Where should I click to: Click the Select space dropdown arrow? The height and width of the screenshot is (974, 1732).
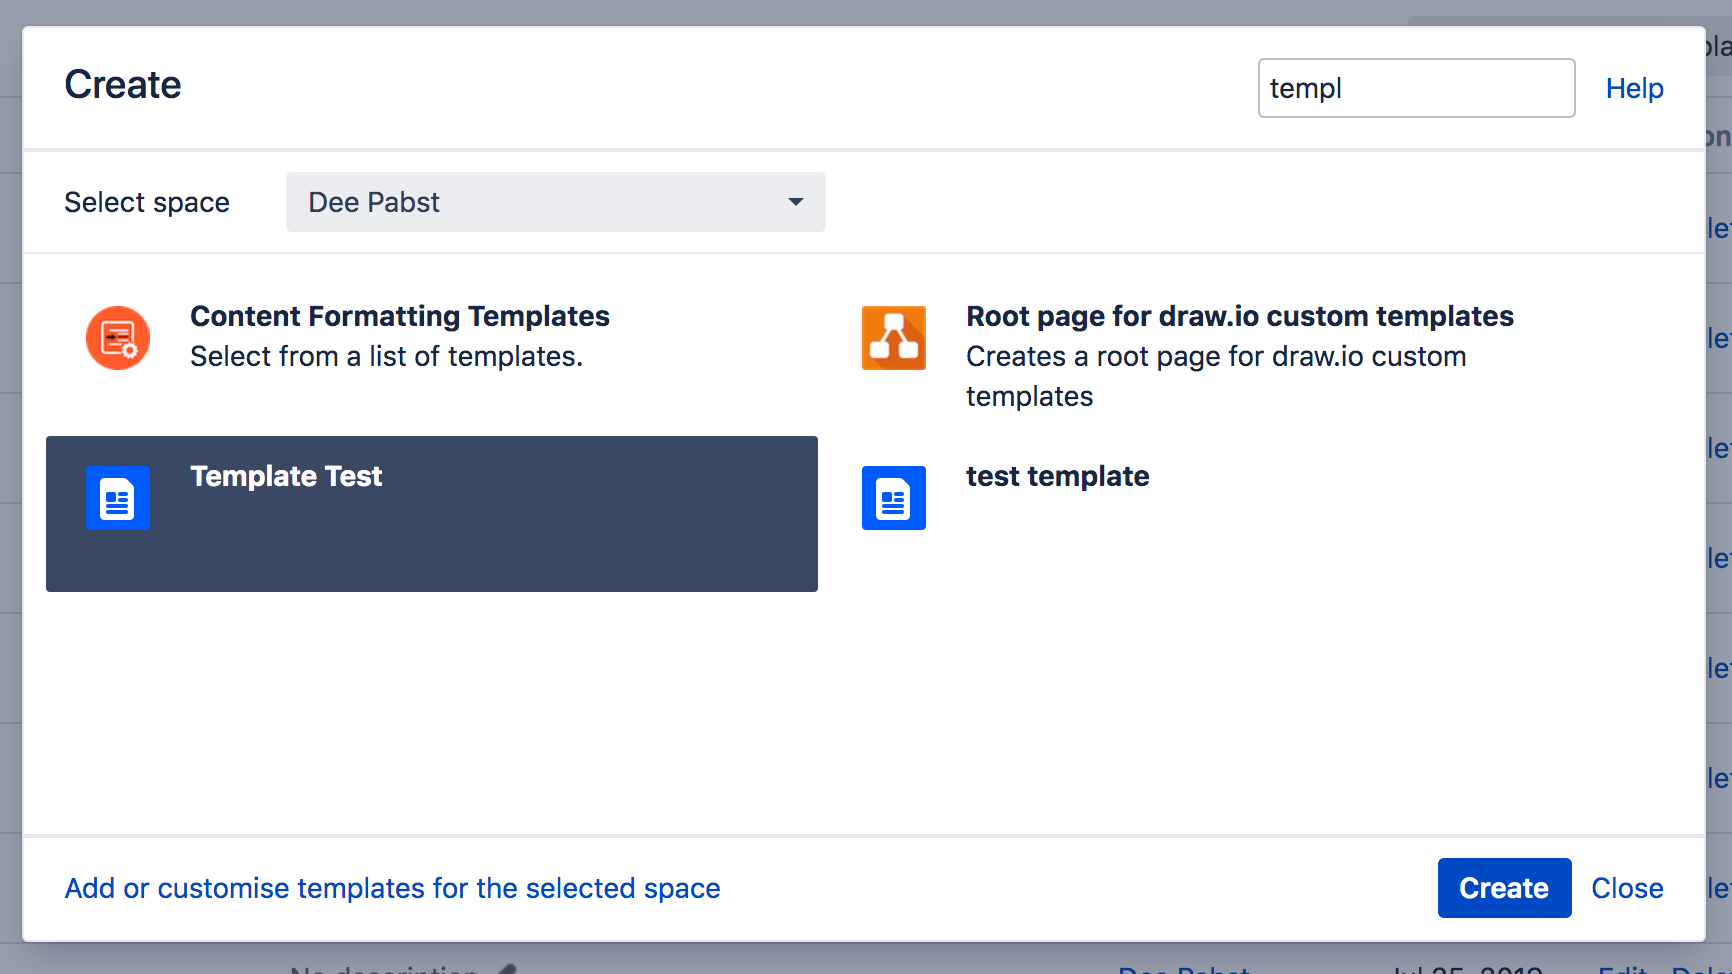[x=795, y=202]
